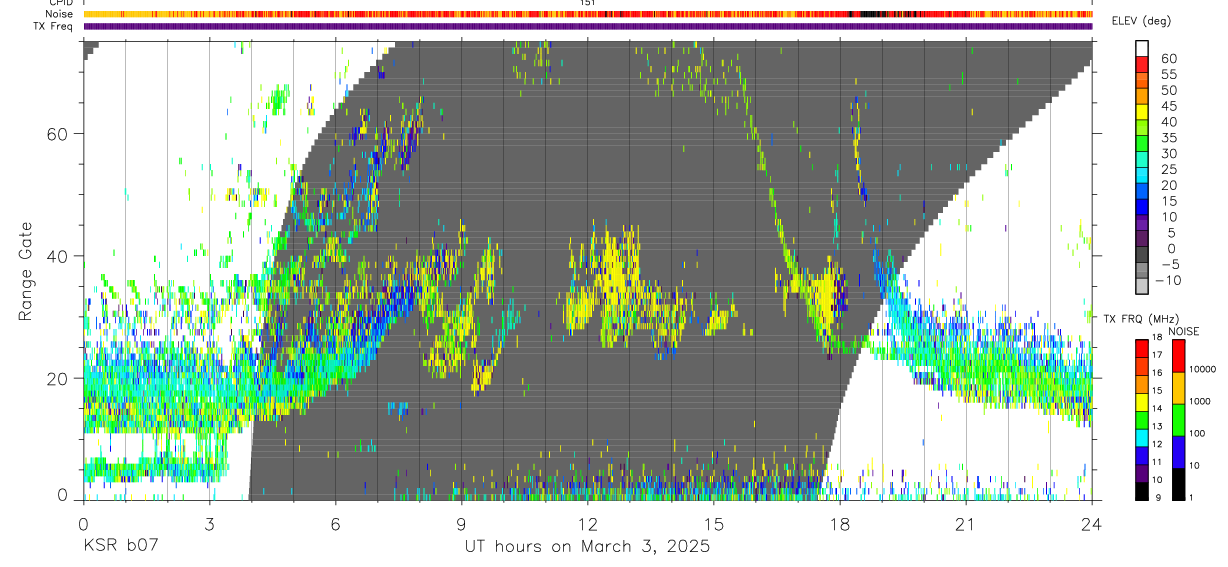
Task: Click the '-10' label on the ELEV scale
Action: point(1167,280)
